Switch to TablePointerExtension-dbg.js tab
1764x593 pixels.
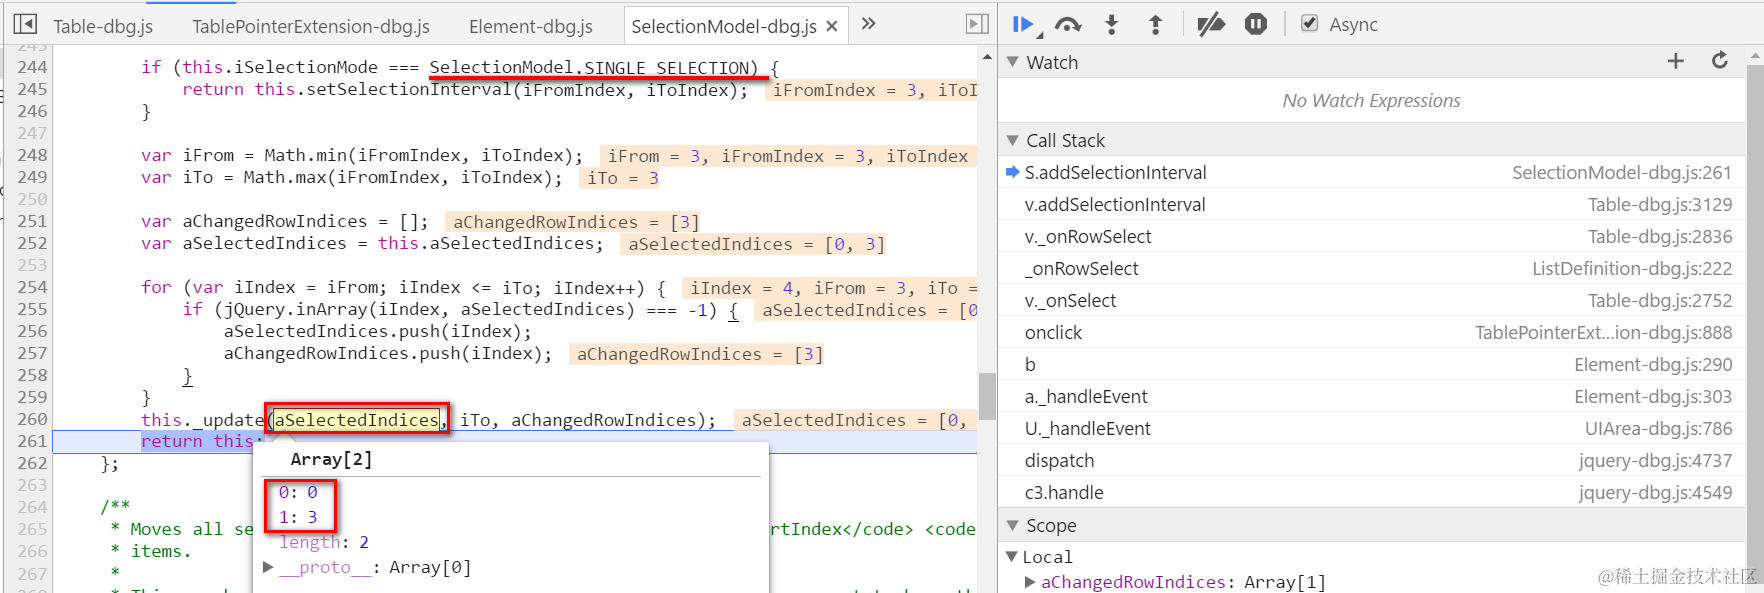(311, 26)
